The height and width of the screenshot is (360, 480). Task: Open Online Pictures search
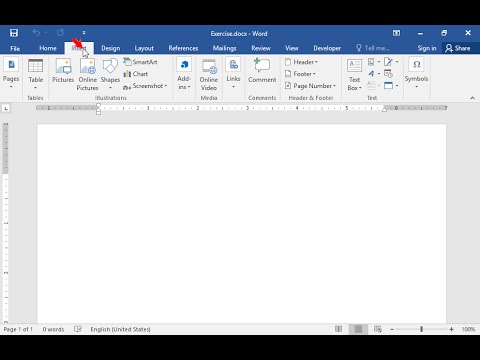click(x=87, y=75)
